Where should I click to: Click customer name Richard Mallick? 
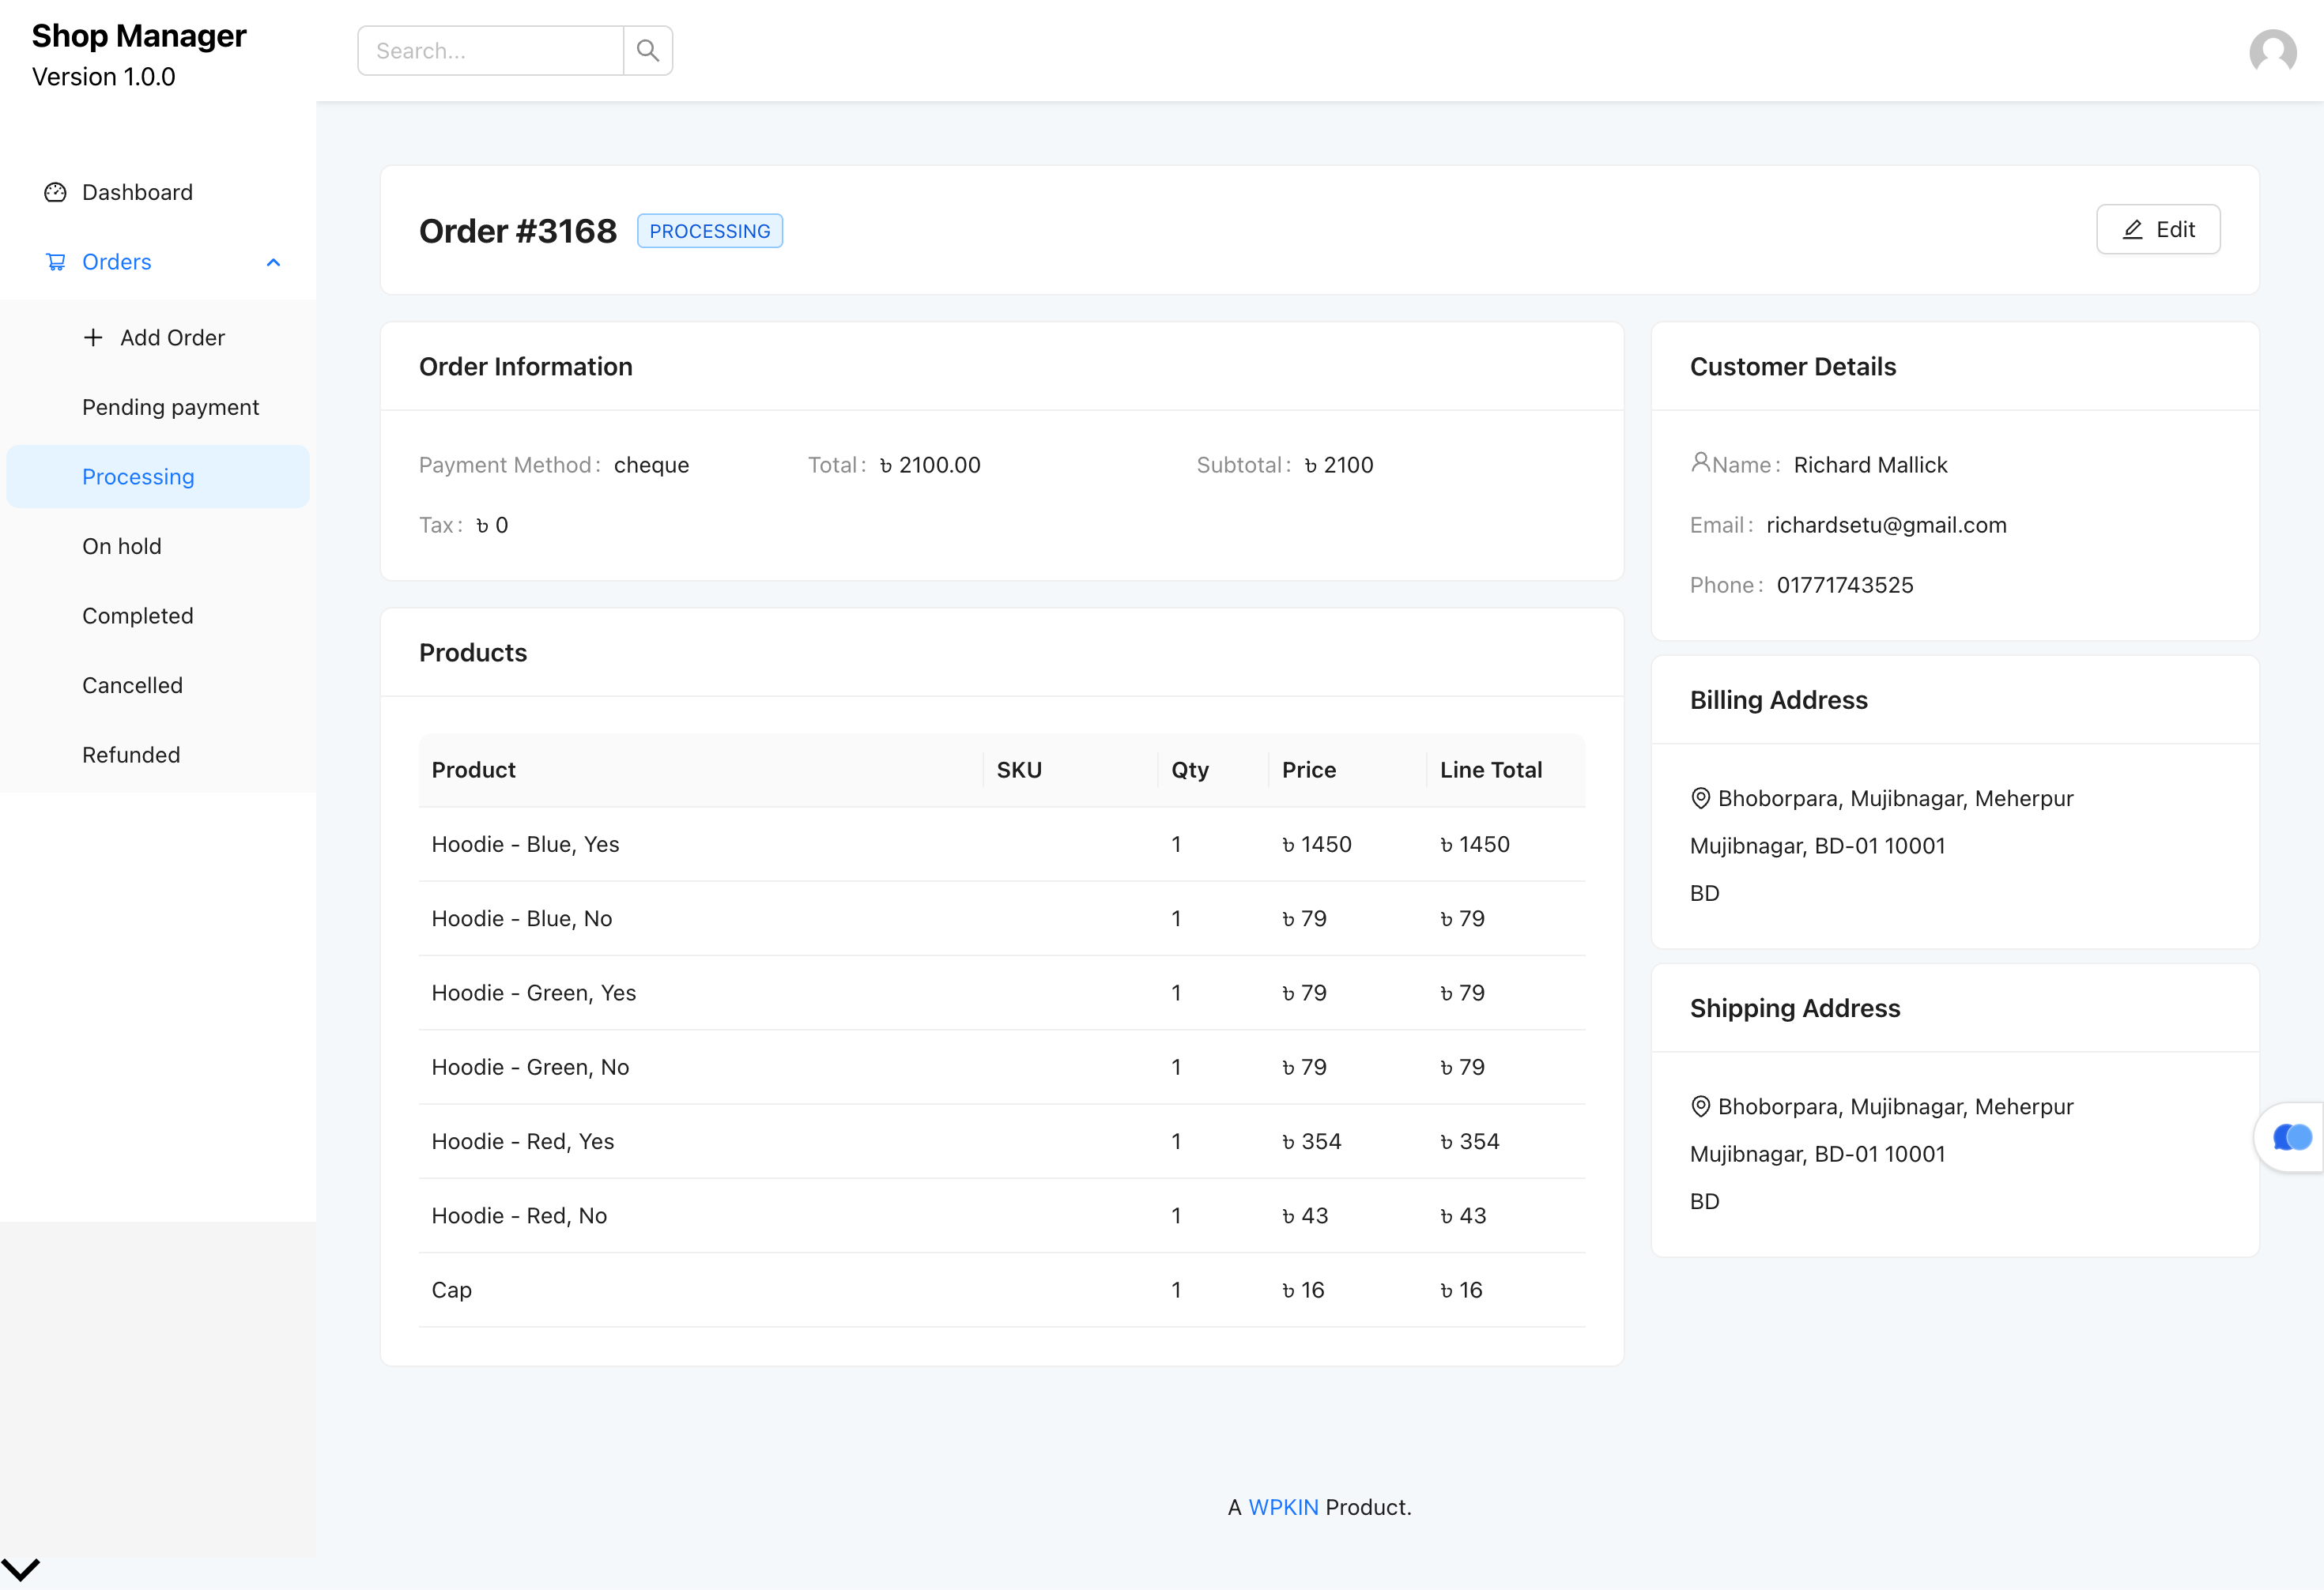pos(1870,465)
